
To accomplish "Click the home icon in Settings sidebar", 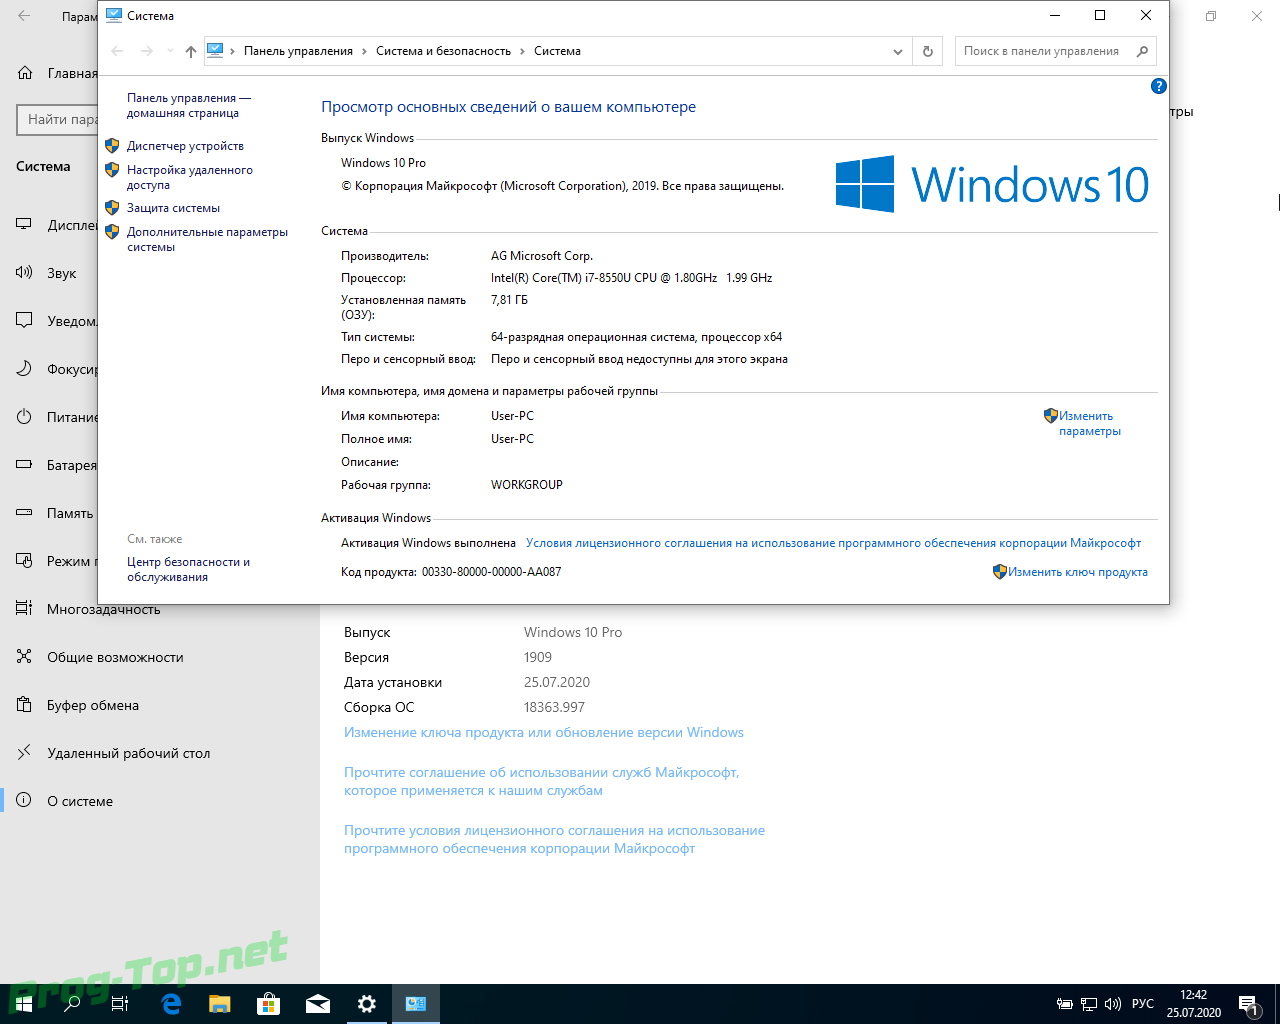I will (25, 73).
